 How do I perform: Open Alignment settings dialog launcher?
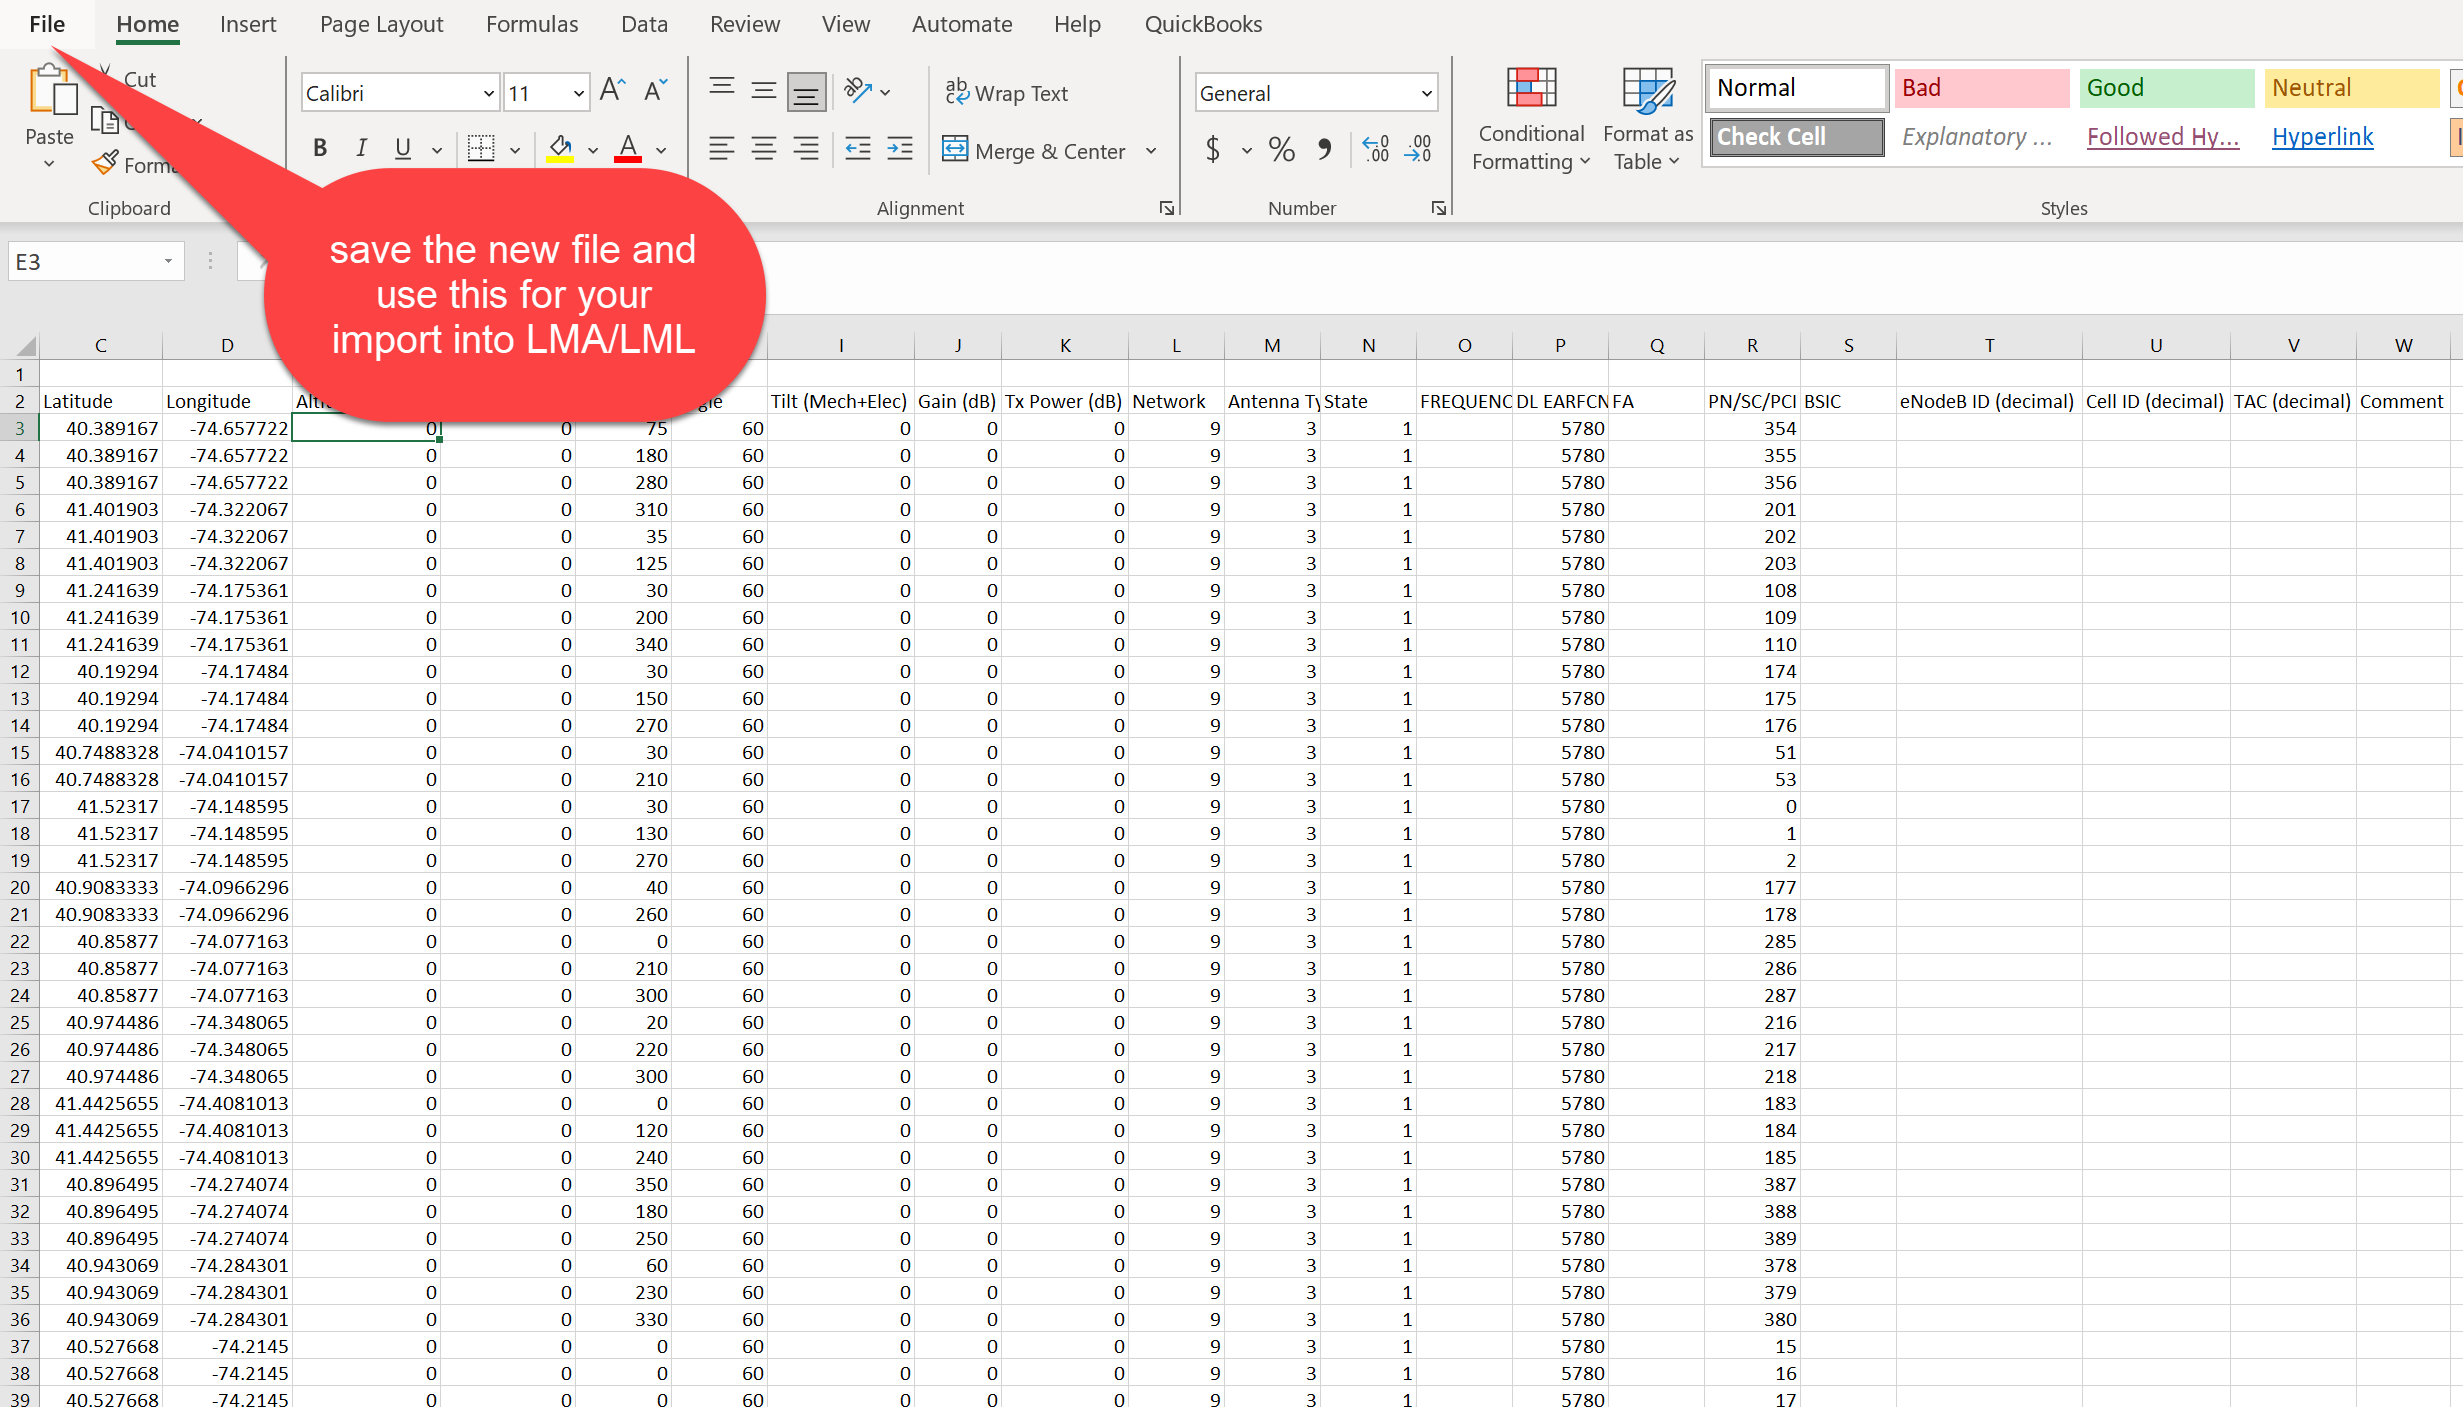pyautogui.click(x=1166, y=208)
